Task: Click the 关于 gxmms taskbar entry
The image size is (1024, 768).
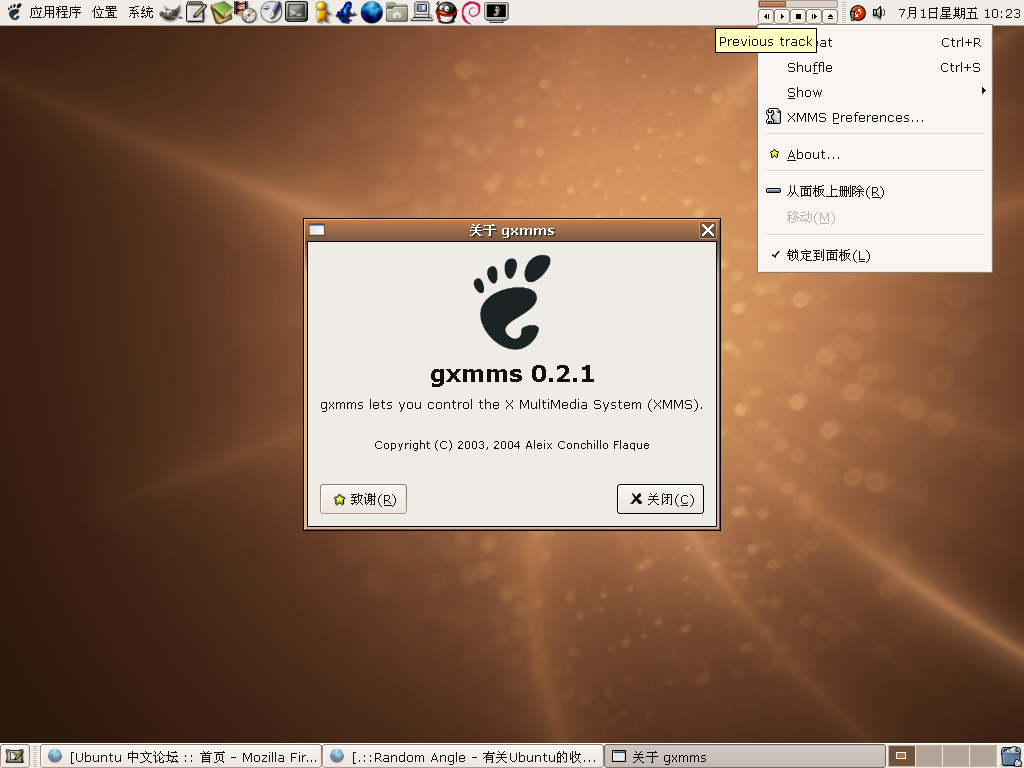Action: click(745, 756)
